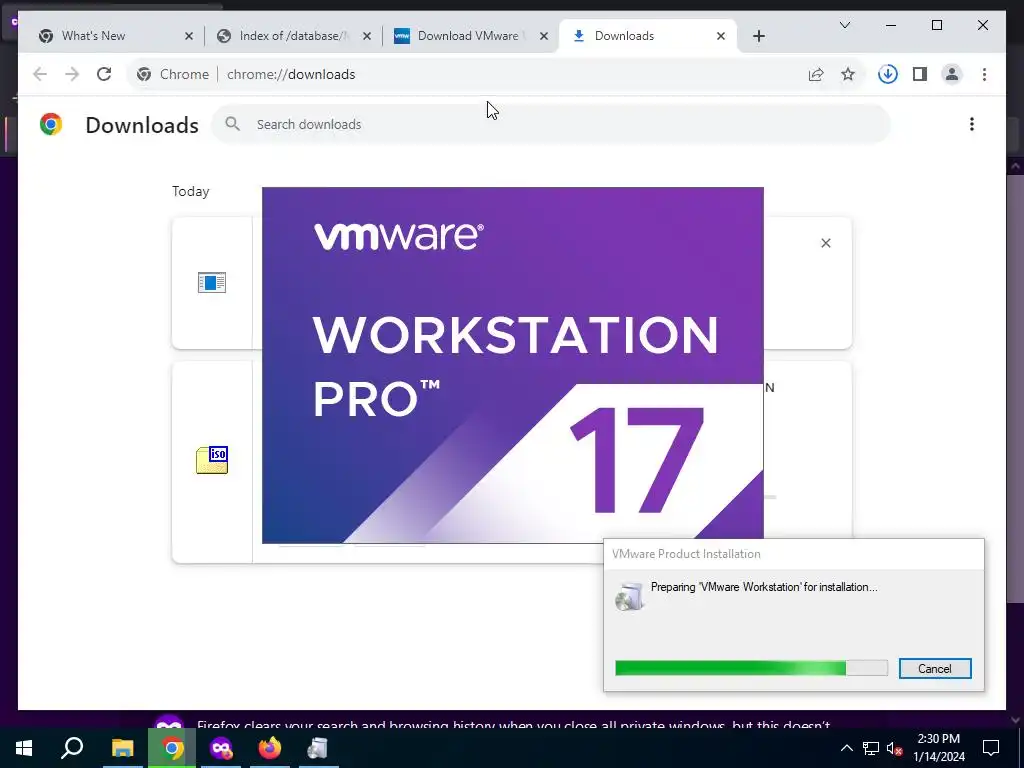Reload the downloads page

click(104, 74)
